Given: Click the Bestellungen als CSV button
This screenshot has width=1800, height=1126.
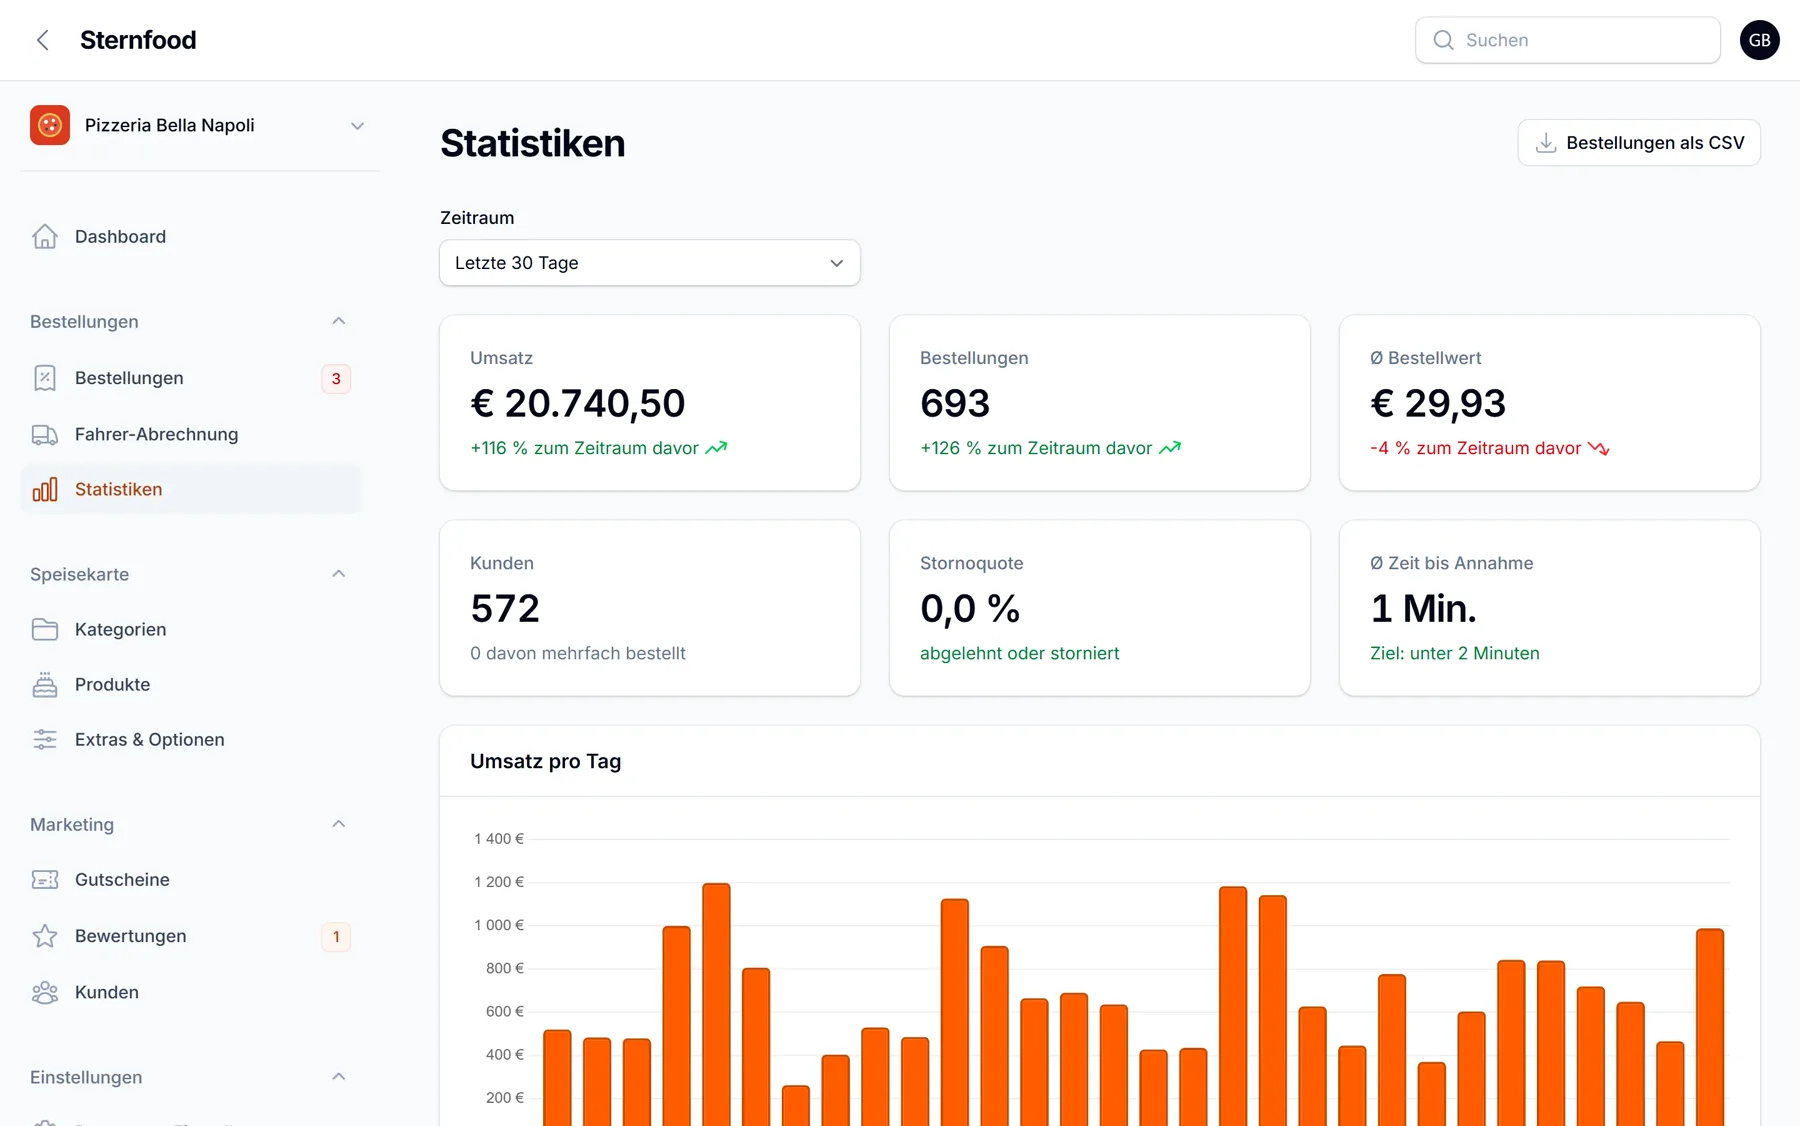Looking at the screenshot, I should (1639, 143).
